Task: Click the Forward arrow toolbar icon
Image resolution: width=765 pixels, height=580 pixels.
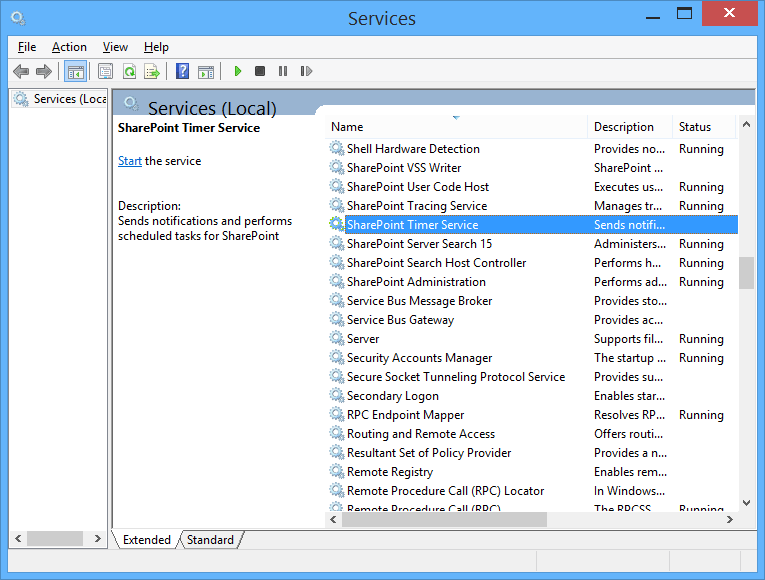Action: [44, 72]
